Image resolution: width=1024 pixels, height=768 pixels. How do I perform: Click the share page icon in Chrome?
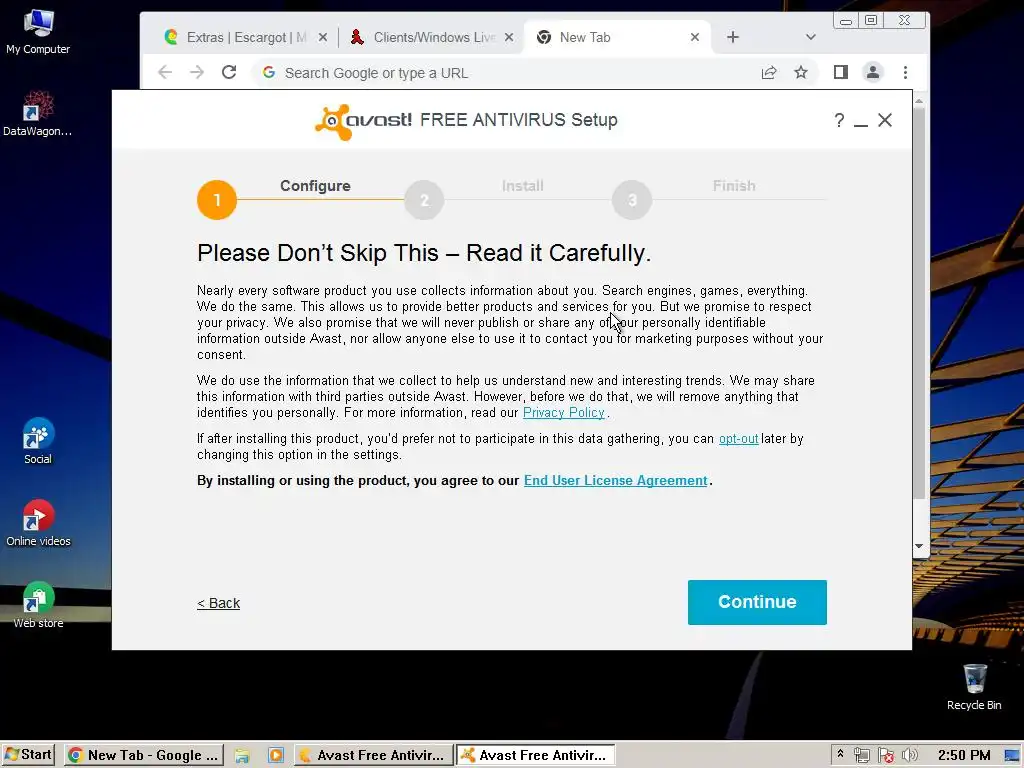pyautogui.click(x=769, y=72)
